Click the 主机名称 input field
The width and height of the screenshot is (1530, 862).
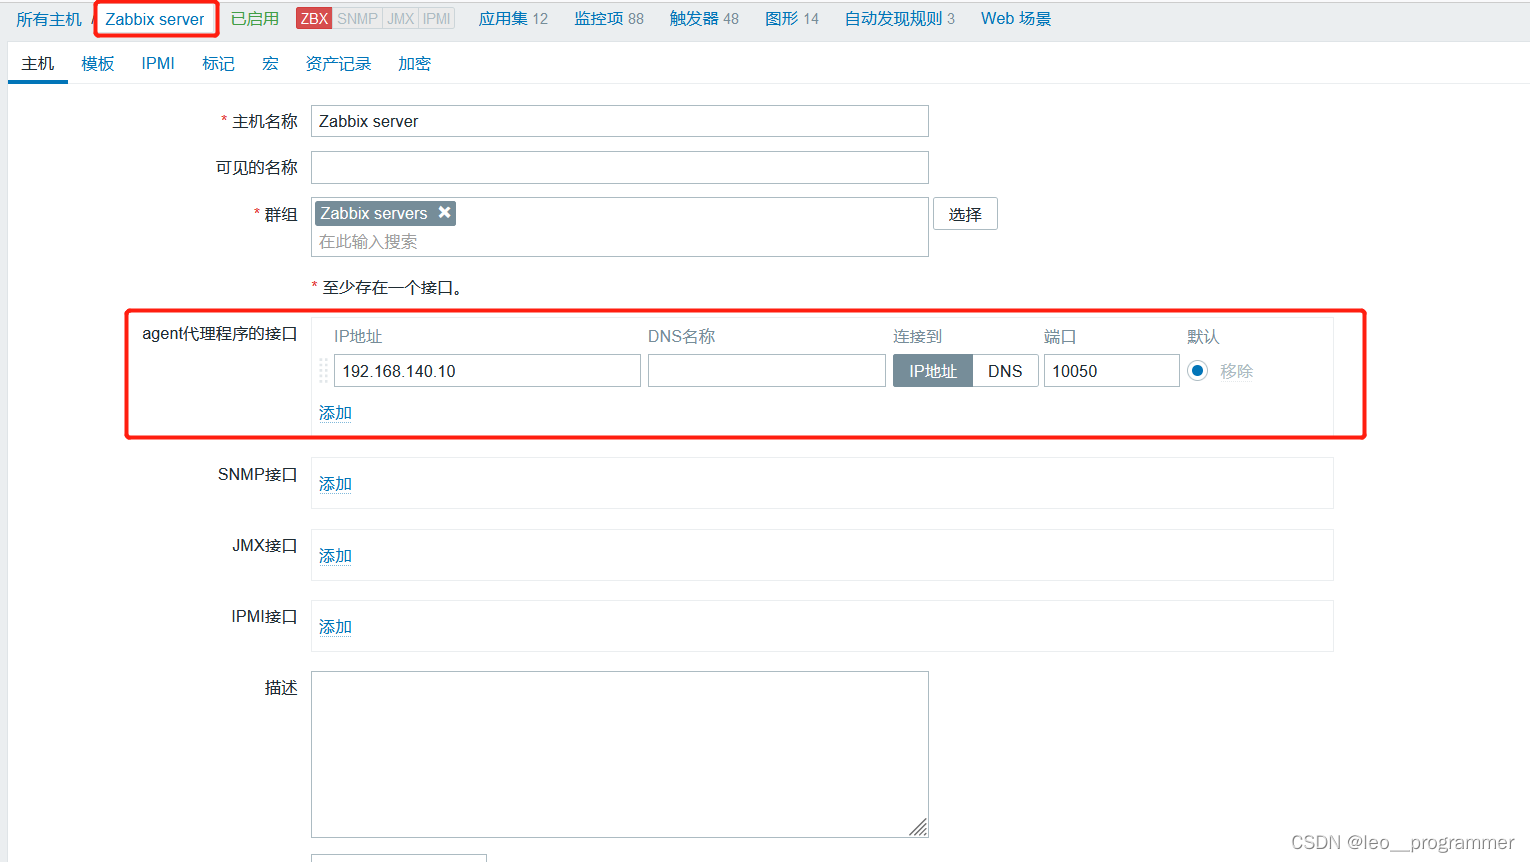coord(620,121)
